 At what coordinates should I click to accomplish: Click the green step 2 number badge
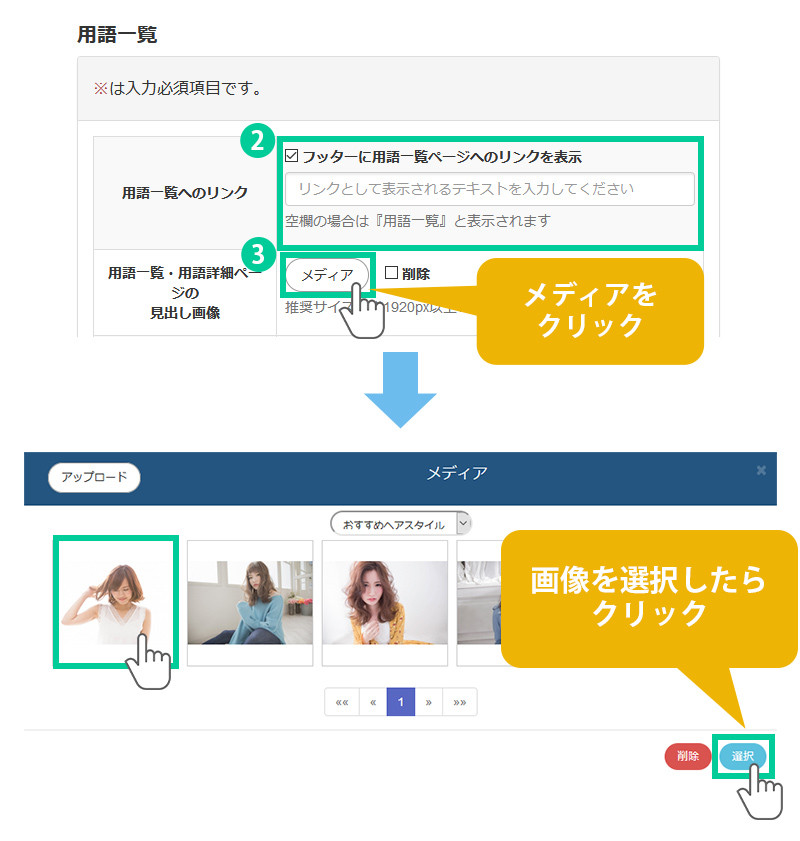point(257,141)
